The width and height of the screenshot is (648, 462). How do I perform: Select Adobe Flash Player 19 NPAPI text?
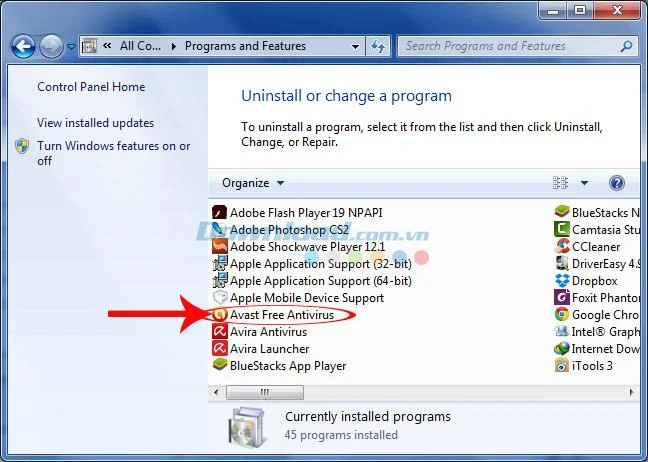click(306, 213)
